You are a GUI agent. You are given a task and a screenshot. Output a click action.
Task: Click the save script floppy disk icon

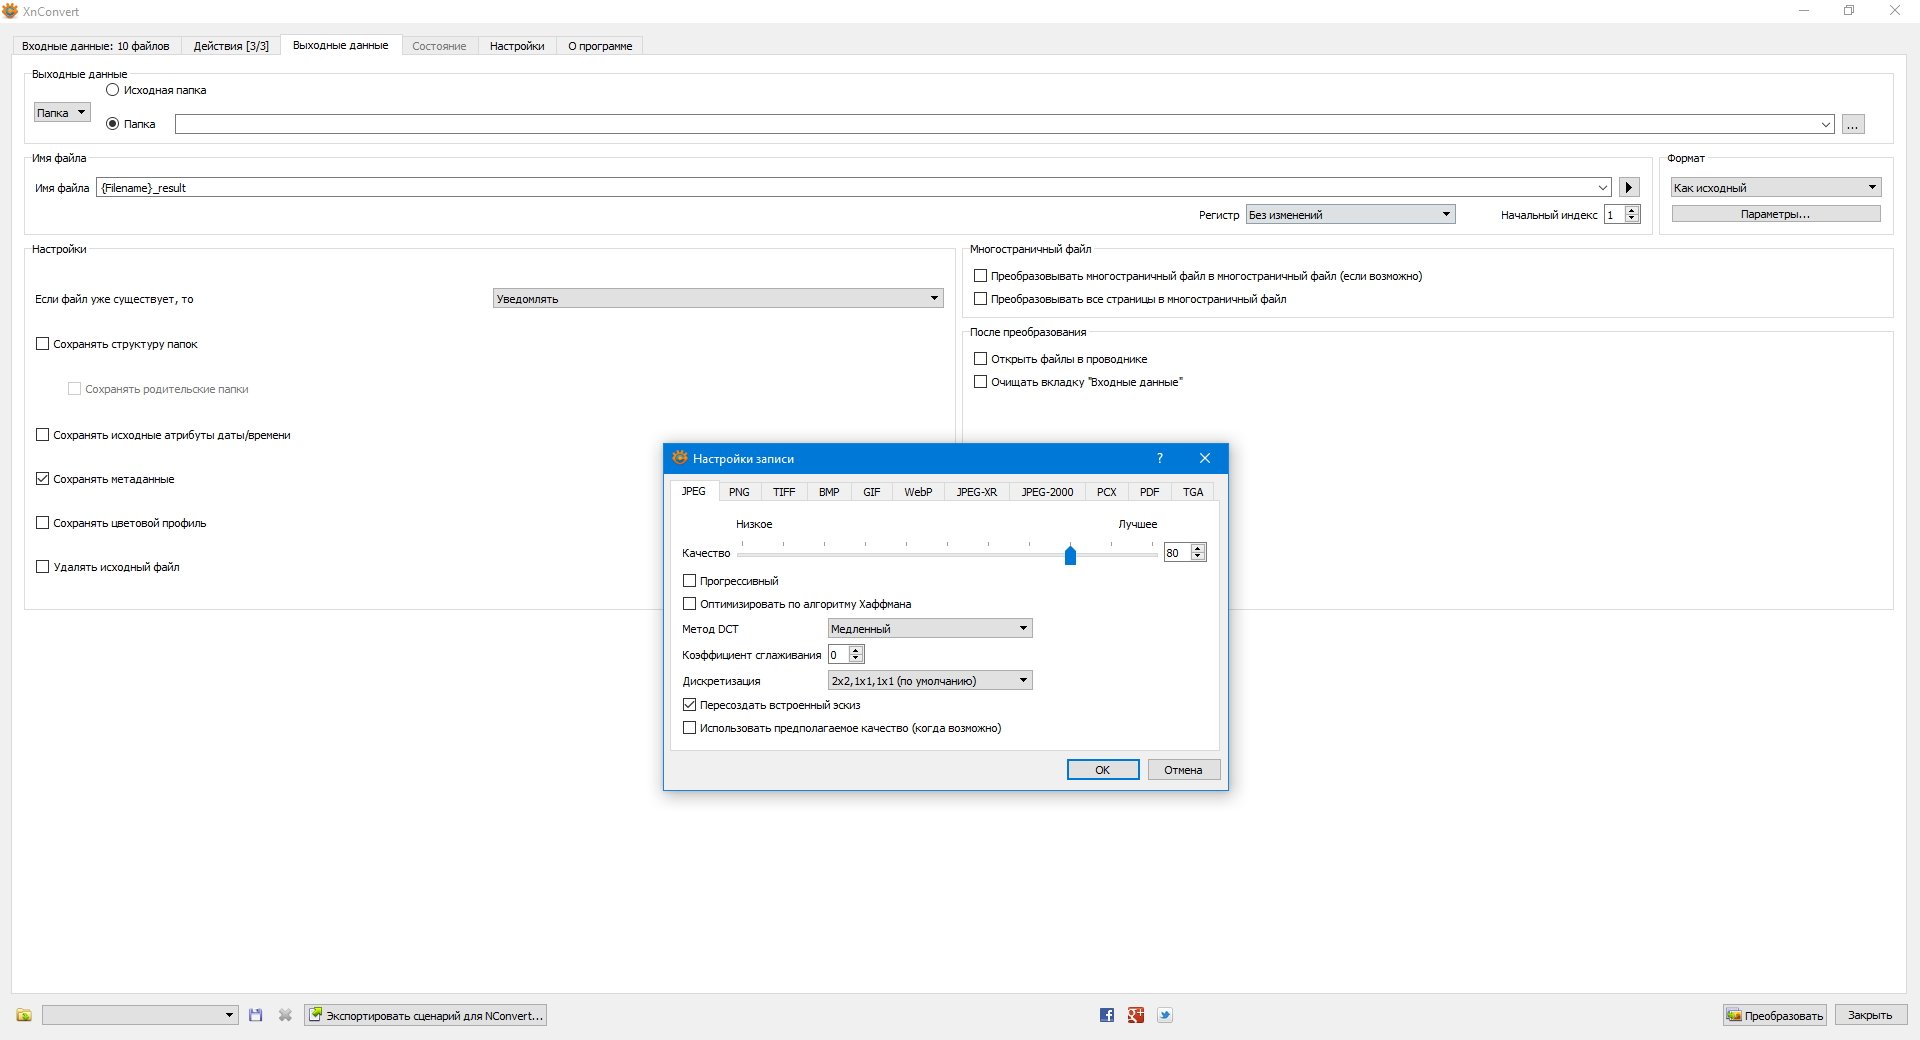point(256,1015)
